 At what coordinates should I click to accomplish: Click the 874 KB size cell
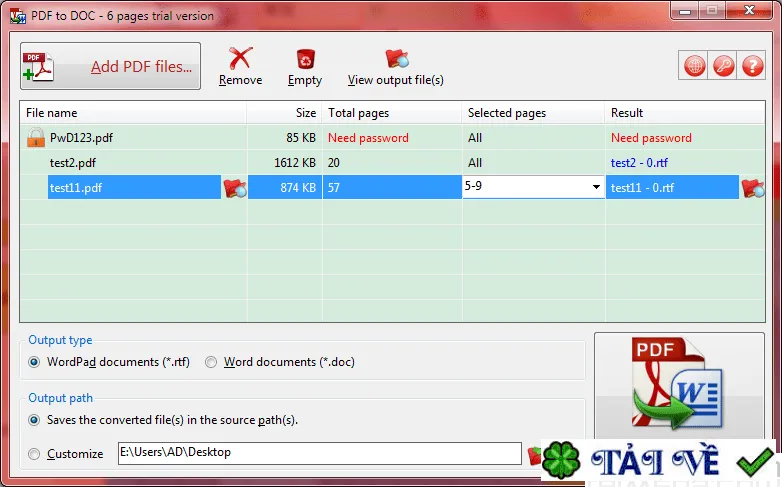click(298, 188)
